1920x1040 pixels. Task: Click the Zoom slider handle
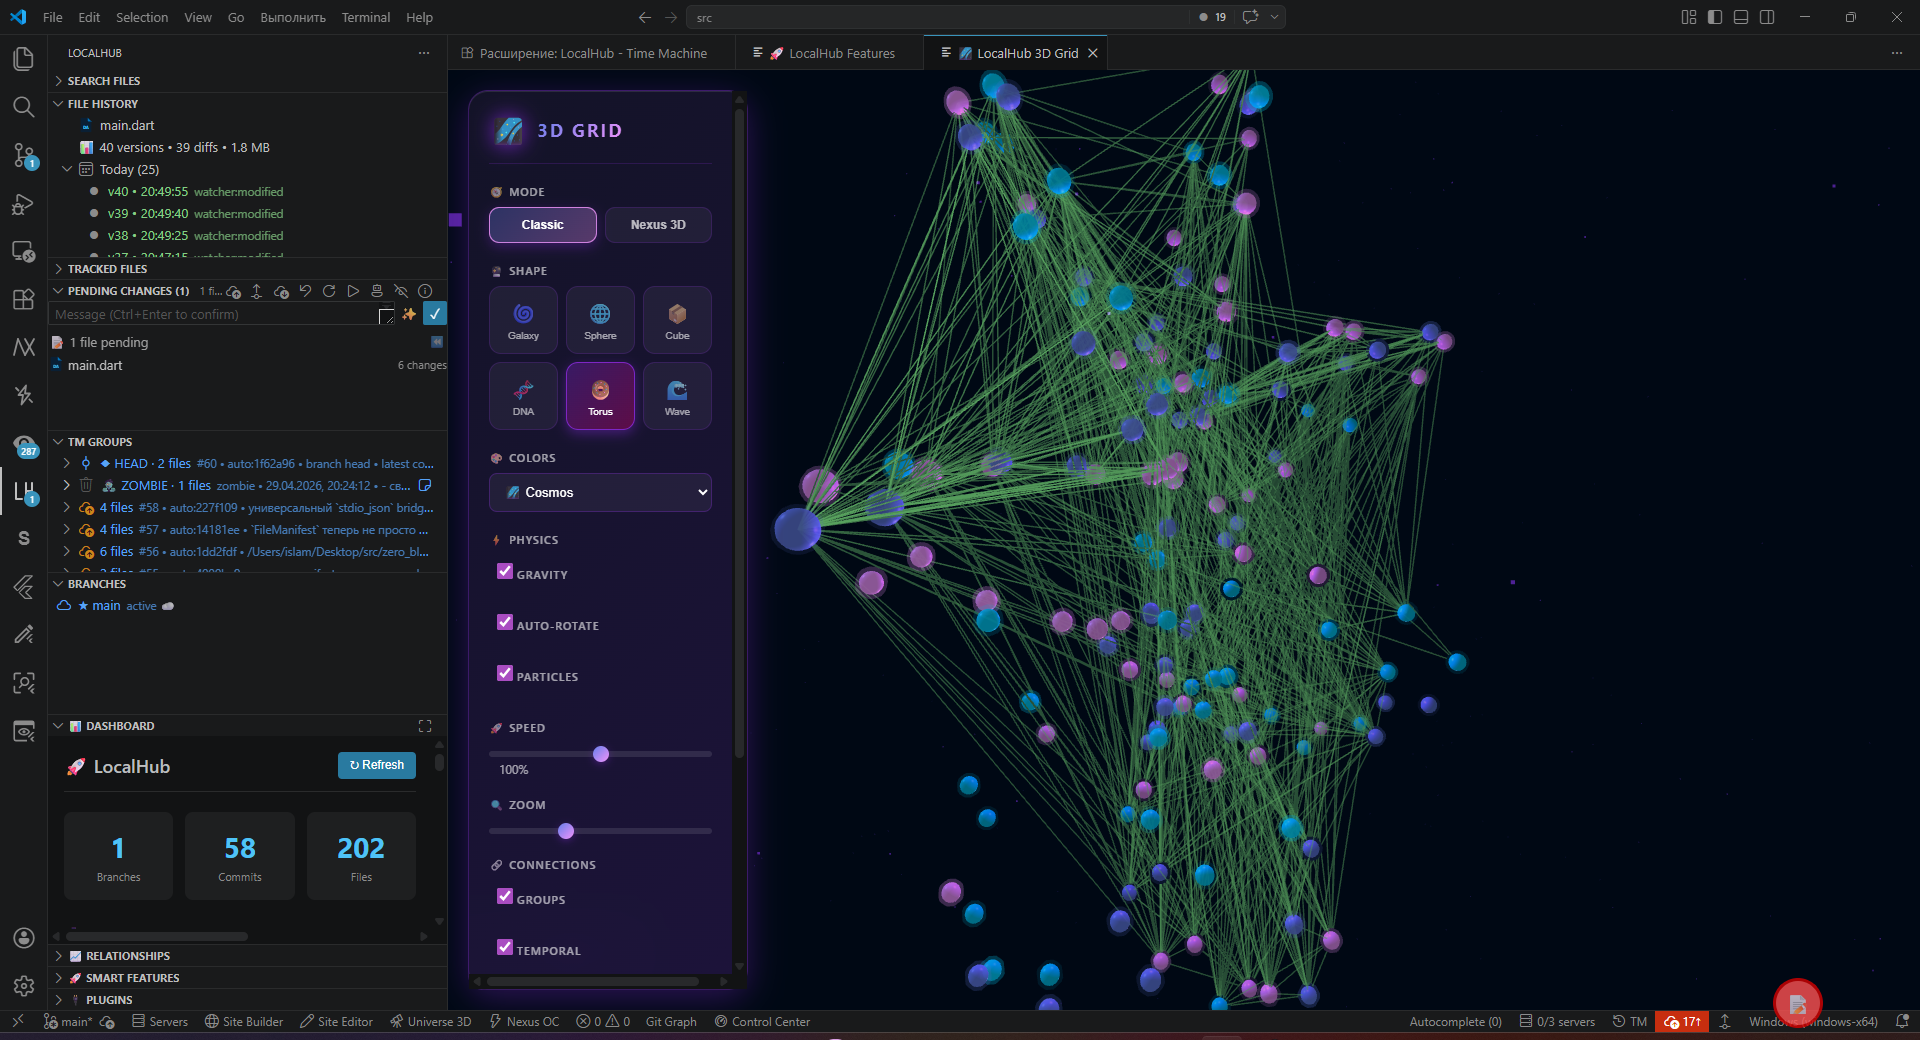coord(566,831)
